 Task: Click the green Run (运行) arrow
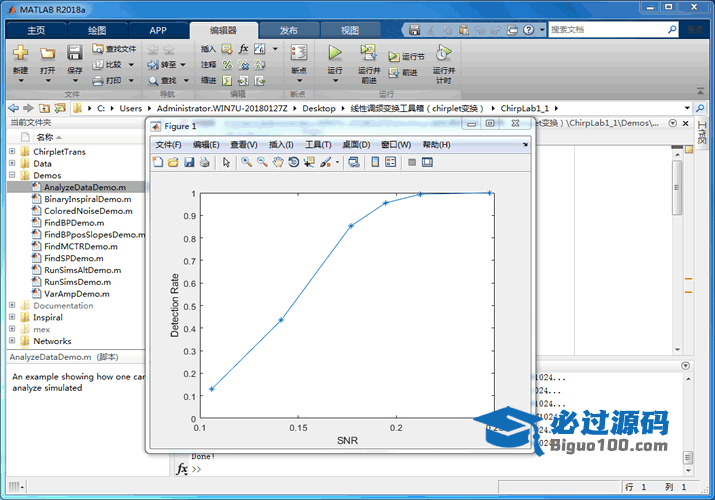(x=335, y=53)
